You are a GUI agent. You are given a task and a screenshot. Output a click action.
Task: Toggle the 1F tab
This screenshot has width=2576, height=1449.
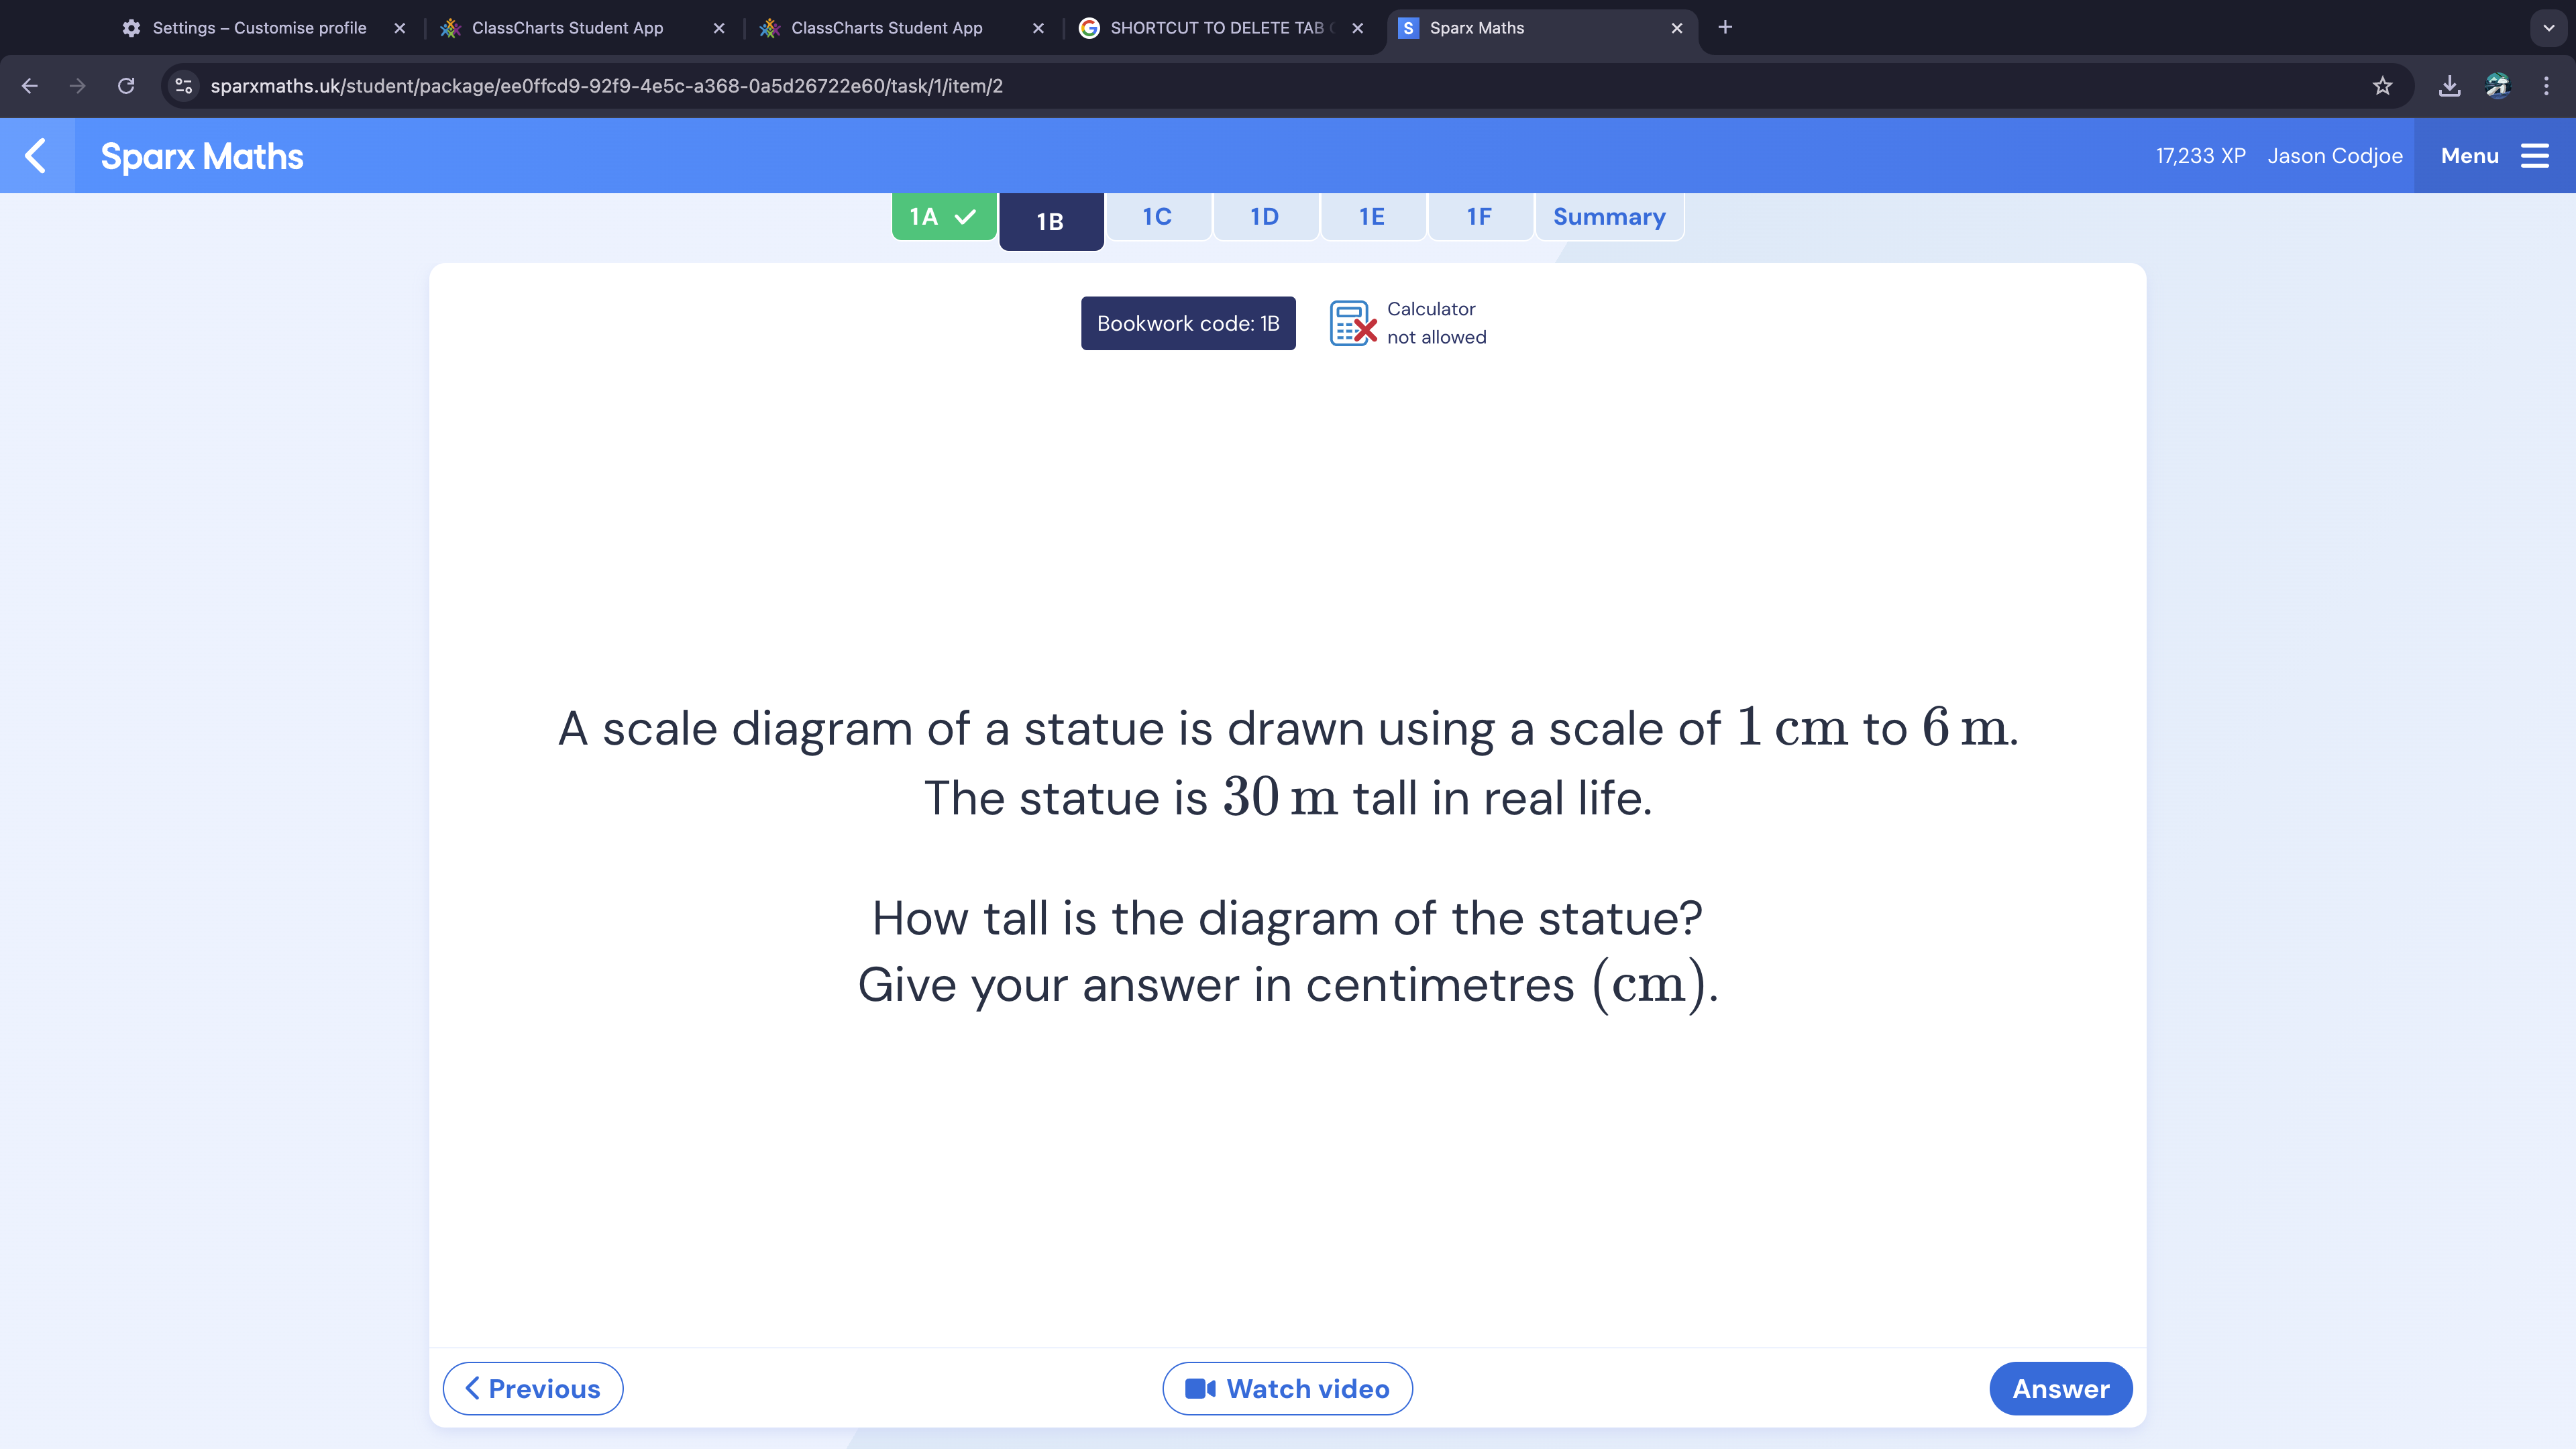click(x=1479, y=216)
